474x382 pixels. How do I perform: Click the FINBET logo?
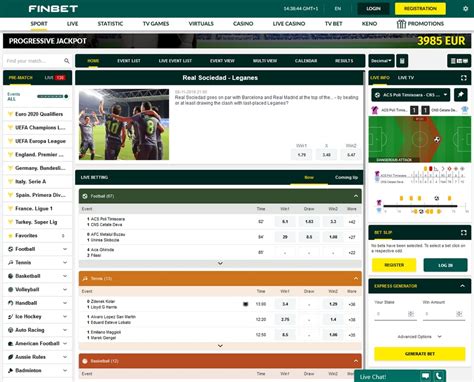coord(53,9)
